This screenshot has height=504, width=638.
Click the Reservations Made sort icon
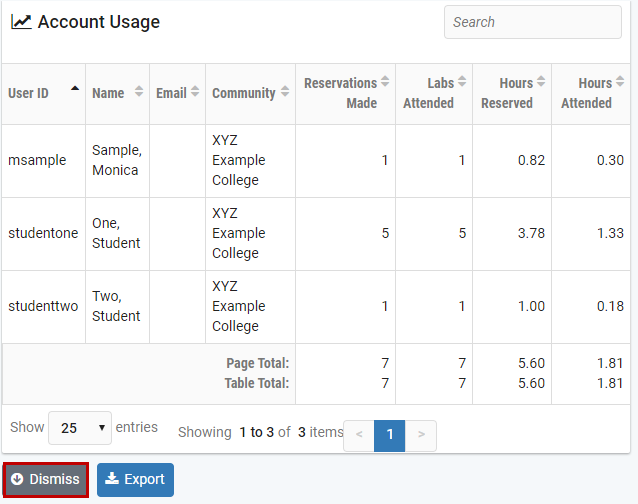(385, 83)
